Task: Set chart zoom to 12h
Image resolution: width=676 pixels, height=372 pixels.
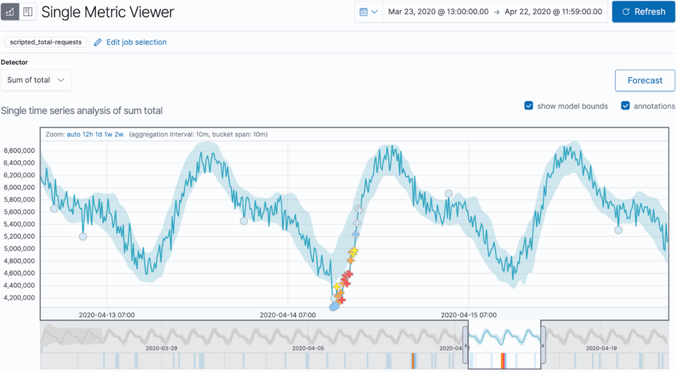Action: tap(88, 134)
